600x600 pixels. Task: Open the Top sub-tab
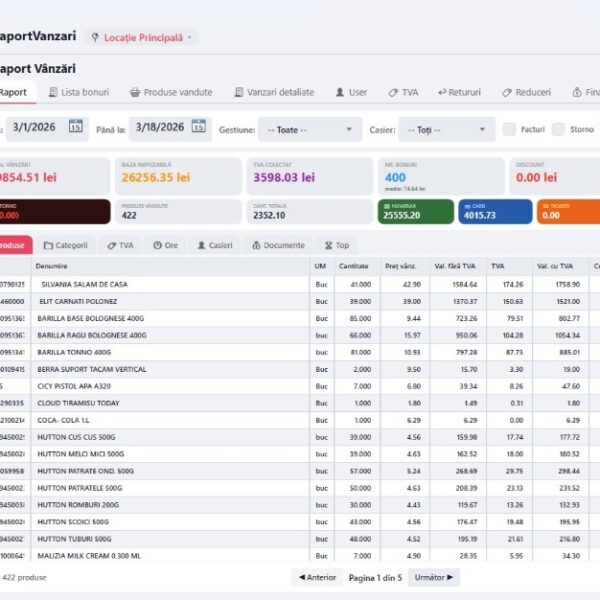337,245
